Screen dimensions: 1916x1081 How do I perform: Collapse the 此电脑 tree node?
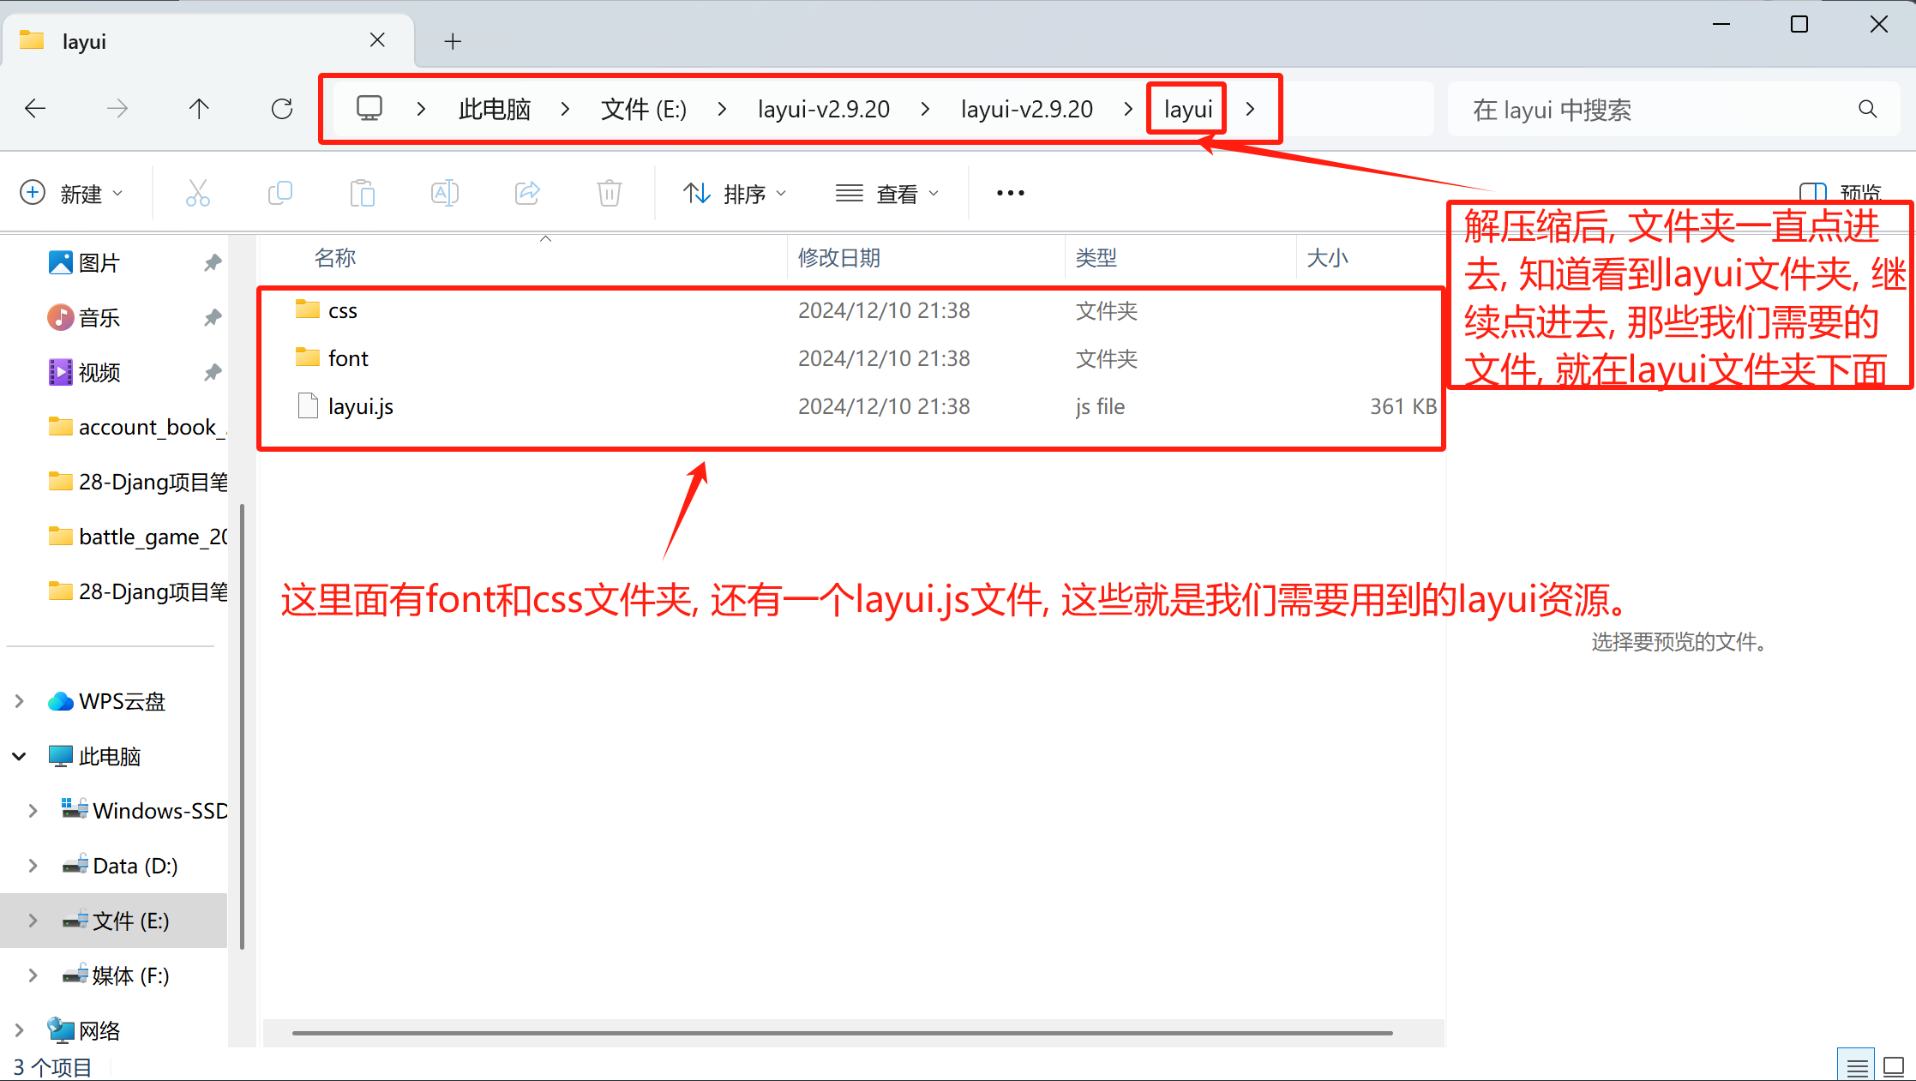(x=19, y=757)
